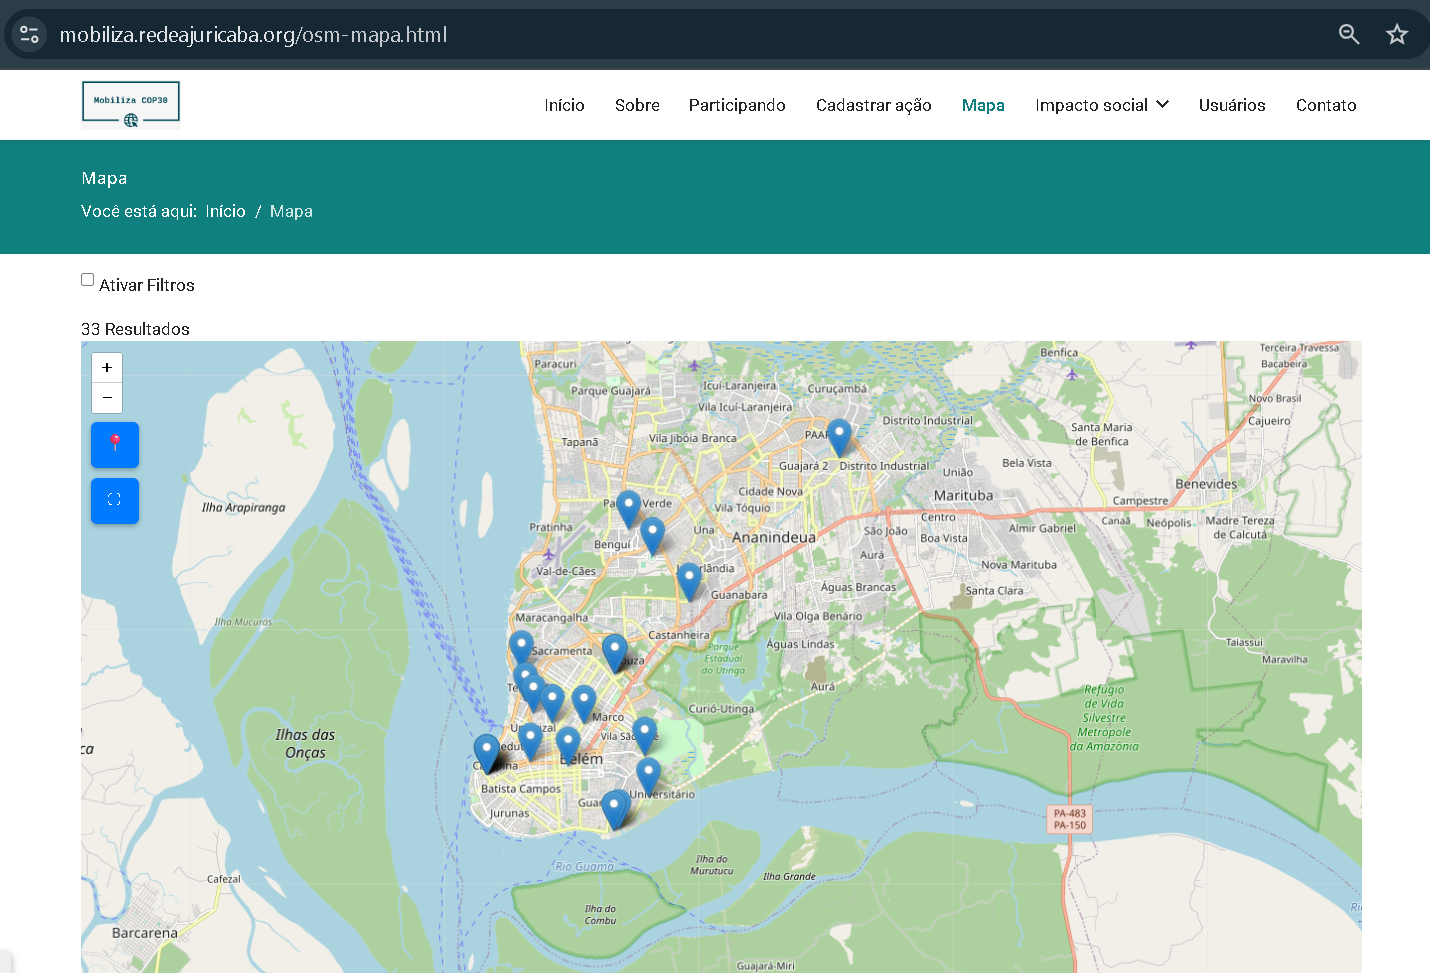The height and width of the screenshot is (973, 1430).
Task: Enable the Ativar Filtros checkbox
Action: point(88,280)
